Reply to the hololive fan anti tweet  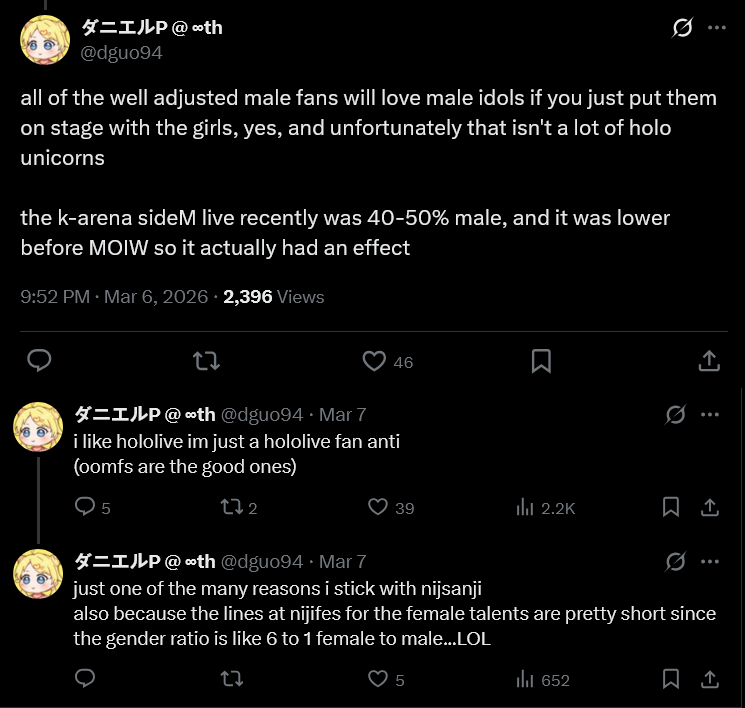(x=86, y=507)
